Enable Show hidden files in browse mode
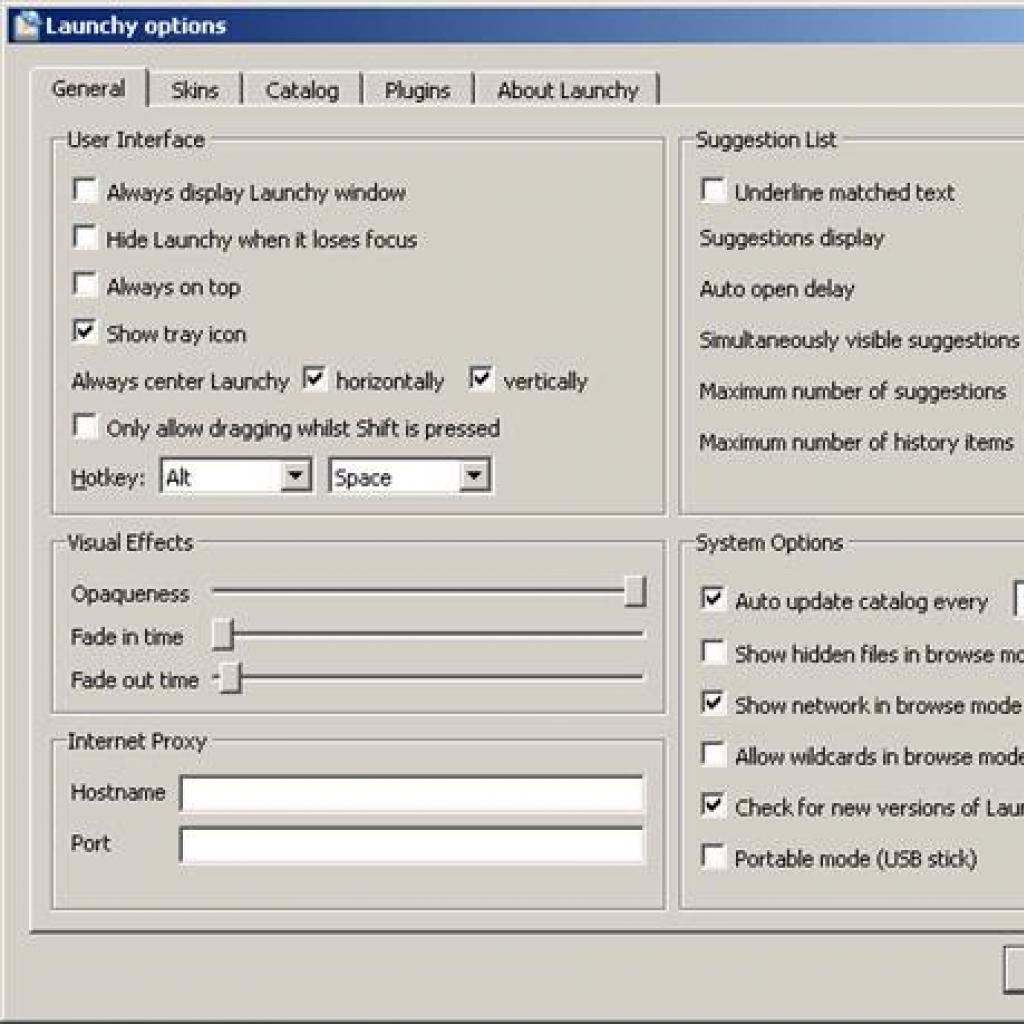 [x=713, y=652]
